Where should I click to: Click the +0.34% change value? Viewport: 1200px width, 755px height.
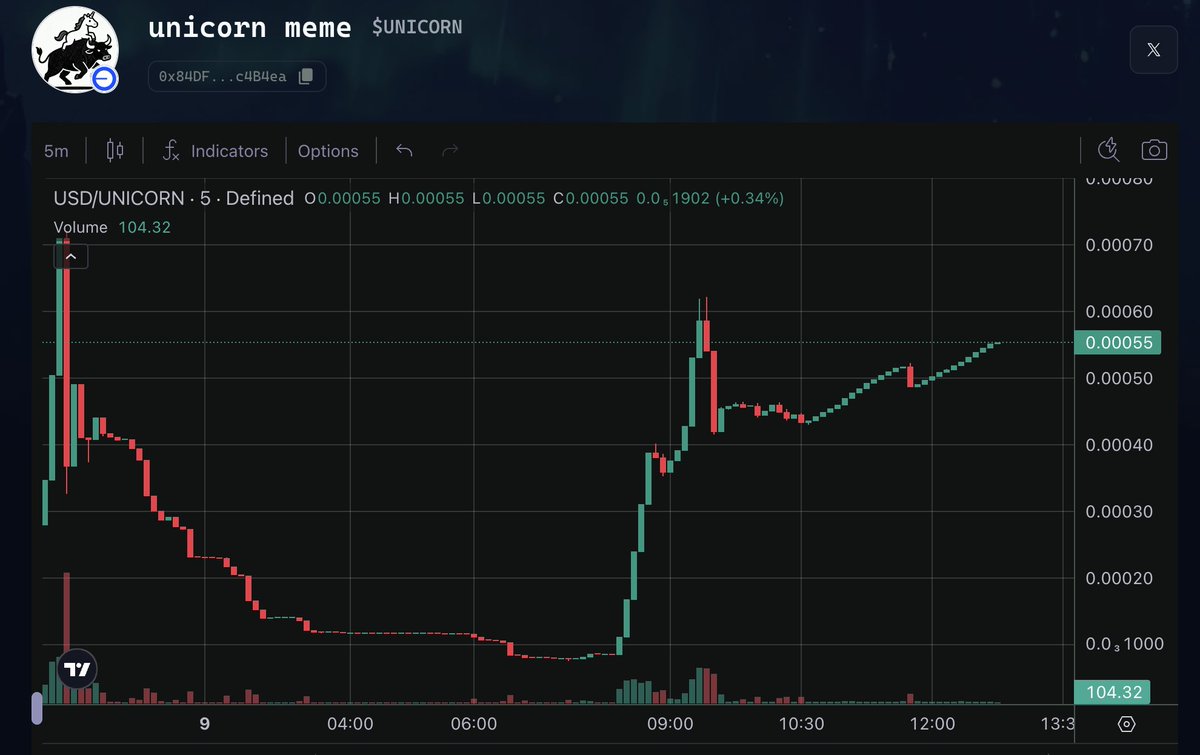click(x=748, y=199)
